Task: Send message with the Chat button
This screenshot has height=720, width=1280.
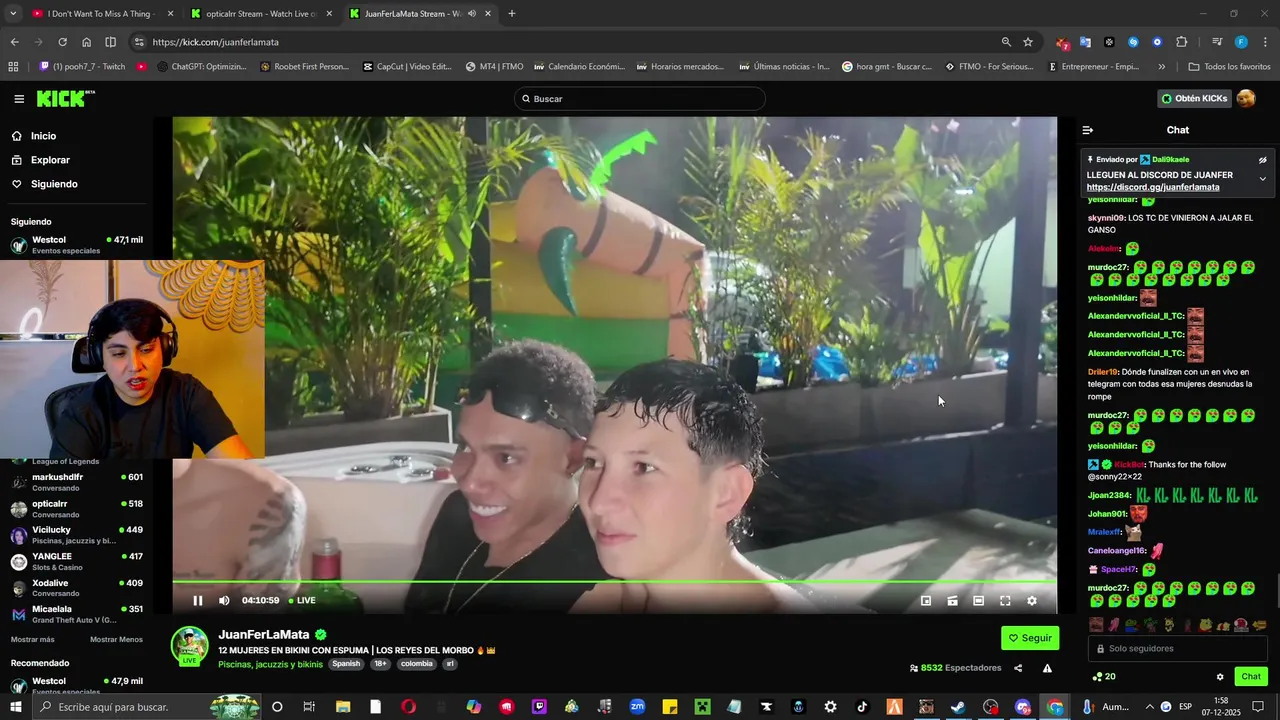Action: (x=1251, y=677)
